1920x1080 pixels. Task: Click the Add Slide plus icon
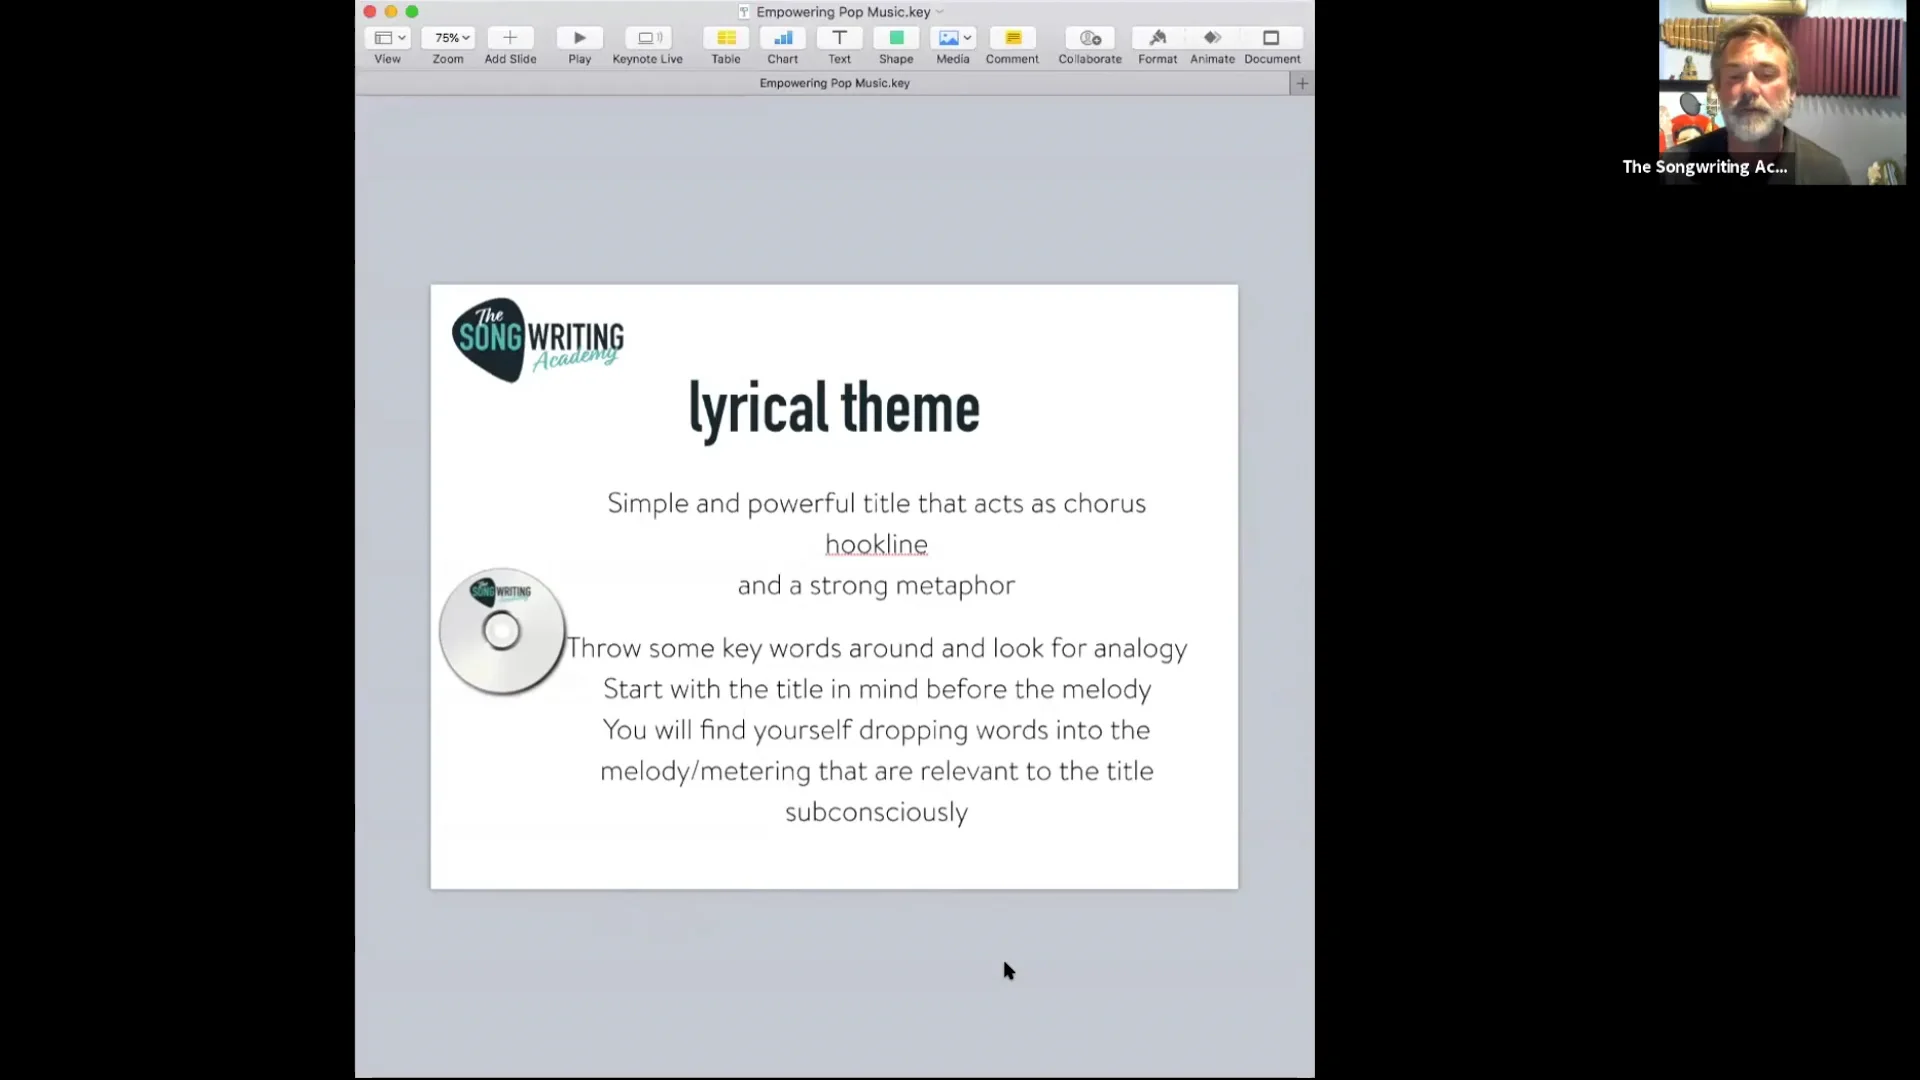pyautogui.click(x=510, y=38)
